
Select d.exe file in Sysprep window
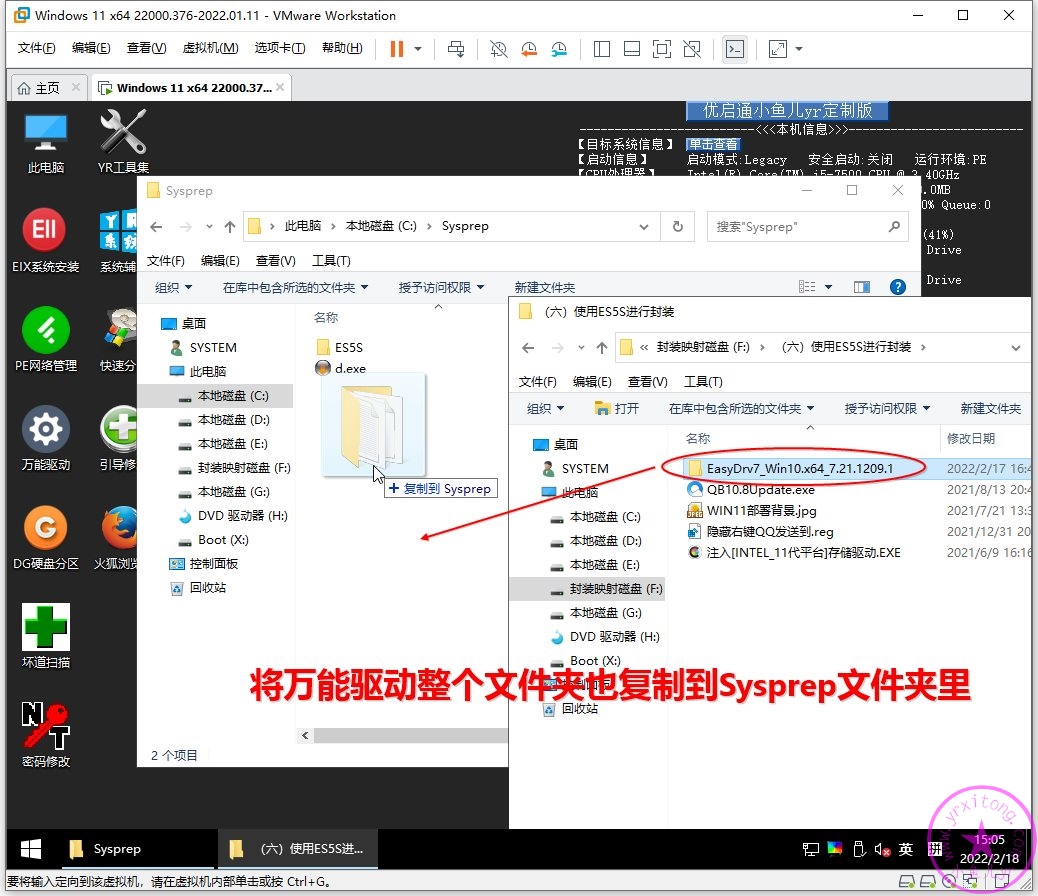click(341, 368)
